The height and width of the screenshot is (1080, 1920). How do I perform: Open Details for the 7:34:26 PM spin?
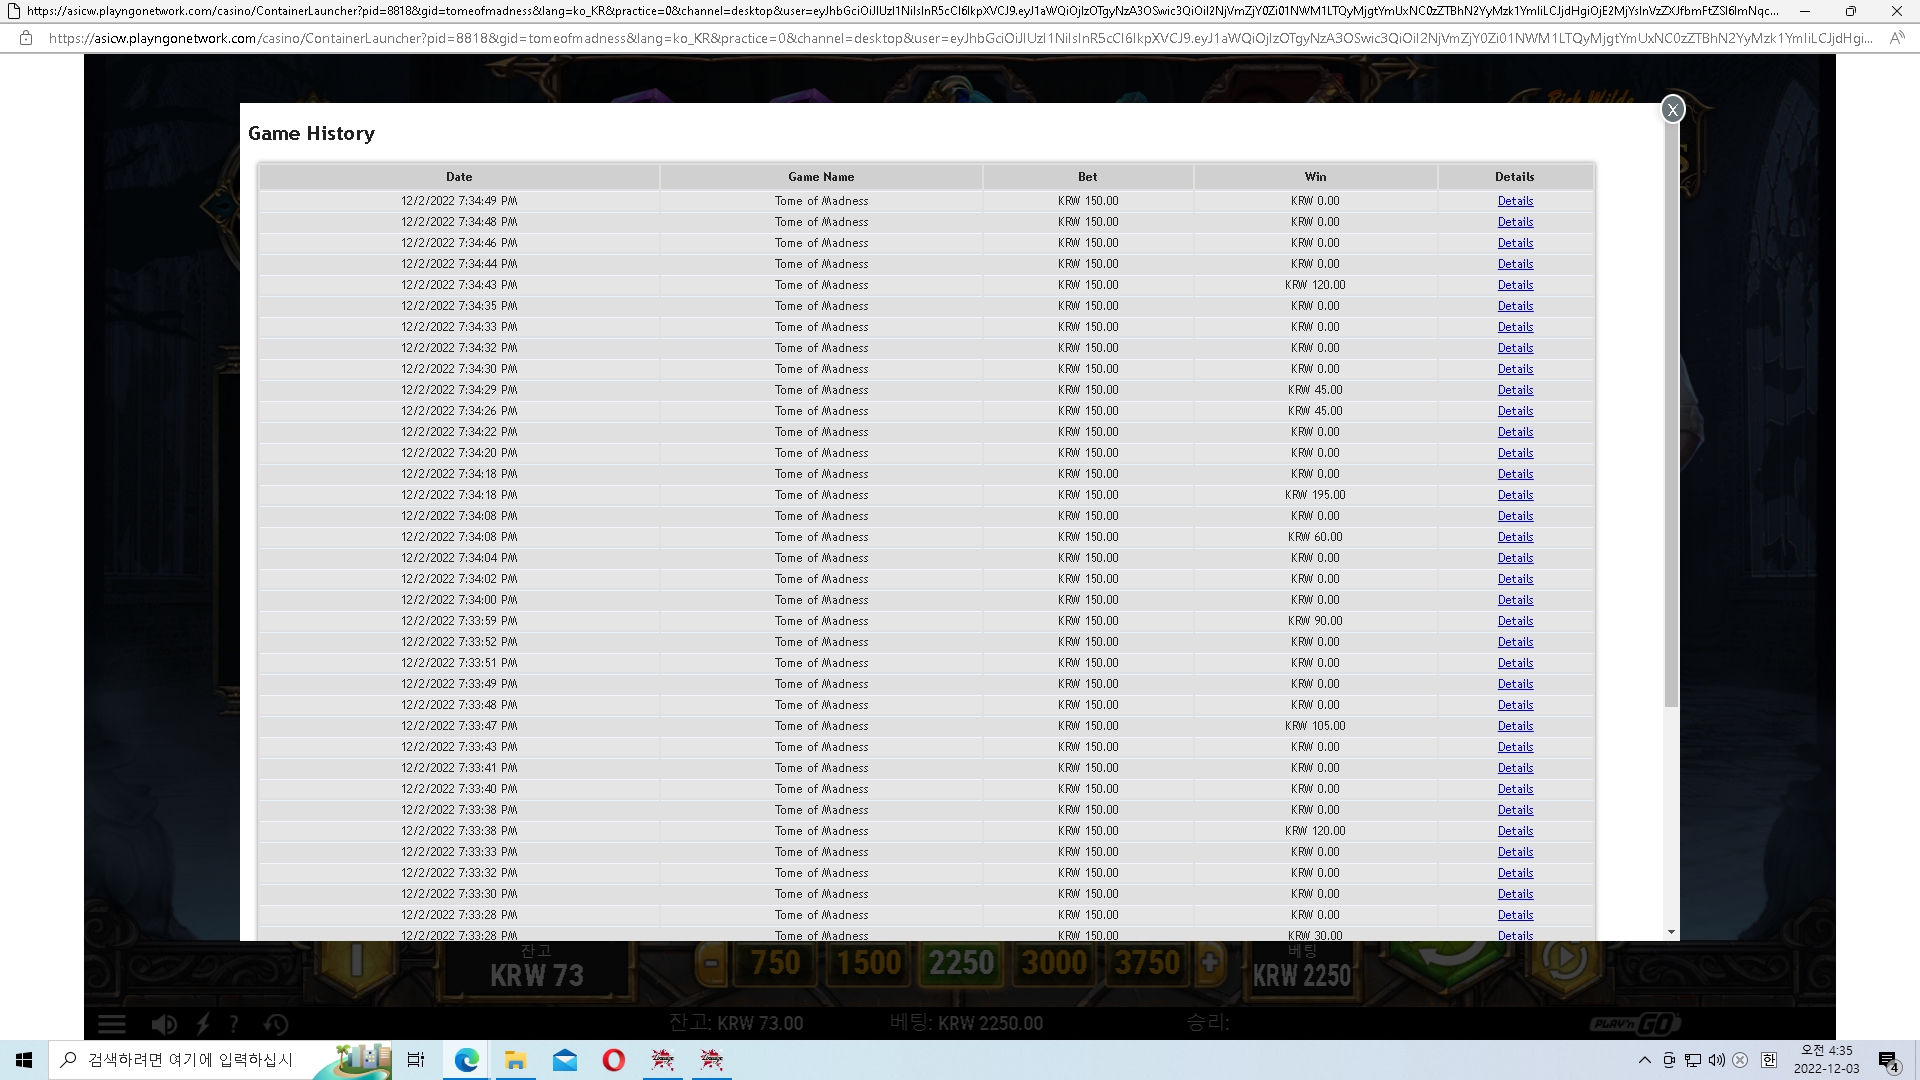[x=1515, y=411]
